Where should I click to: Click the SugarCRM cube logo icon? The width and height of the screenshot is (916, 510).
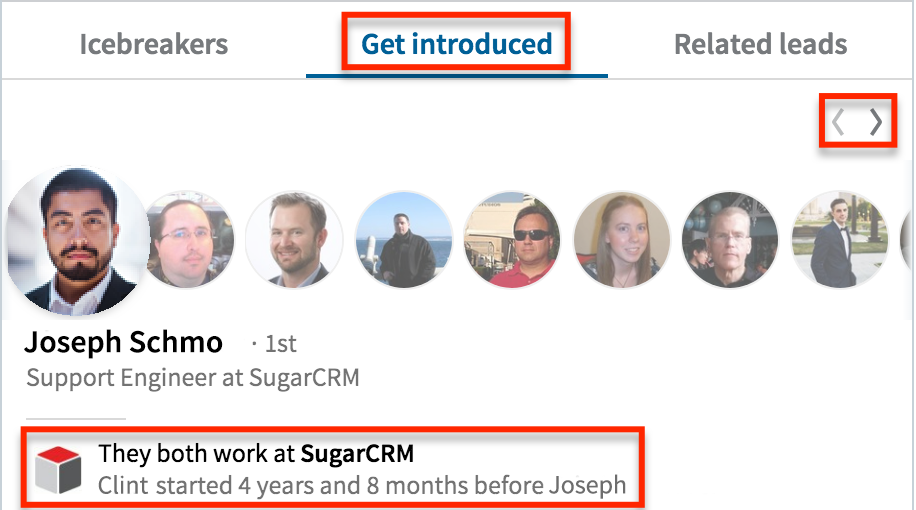point(58,470)
